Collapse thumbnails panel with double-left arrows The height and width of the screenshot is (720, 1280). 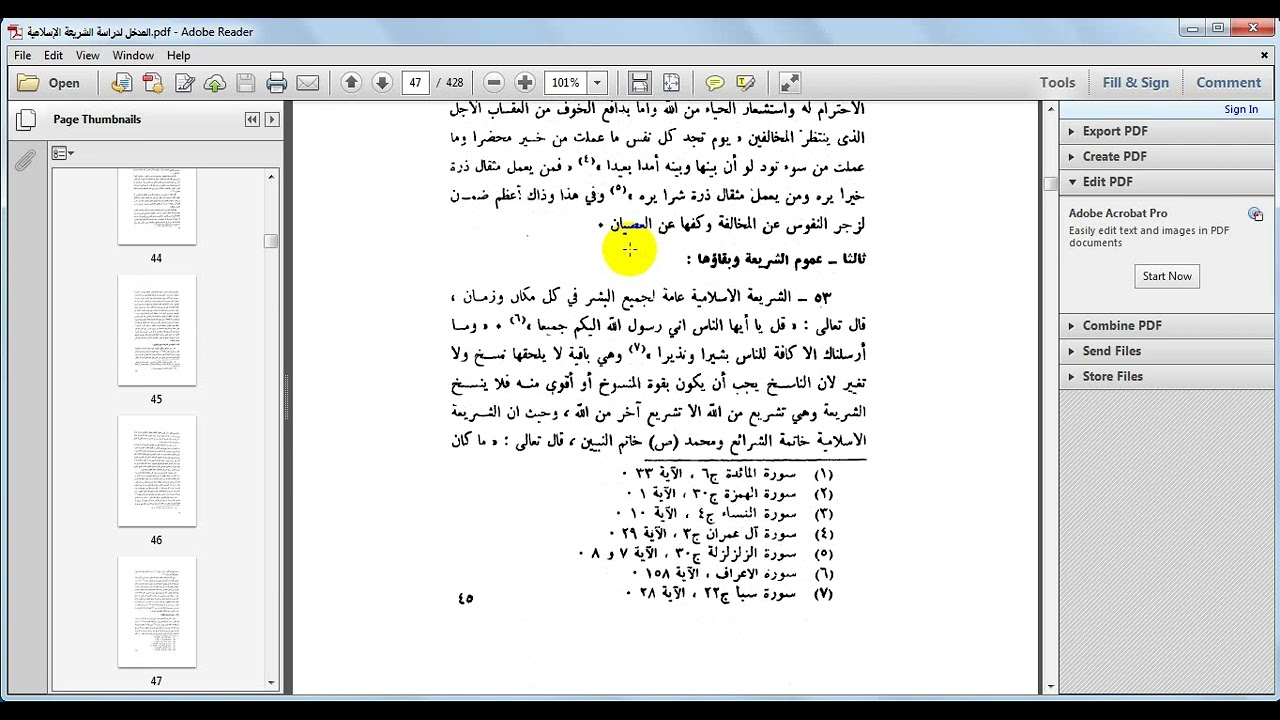pos(252,119)
